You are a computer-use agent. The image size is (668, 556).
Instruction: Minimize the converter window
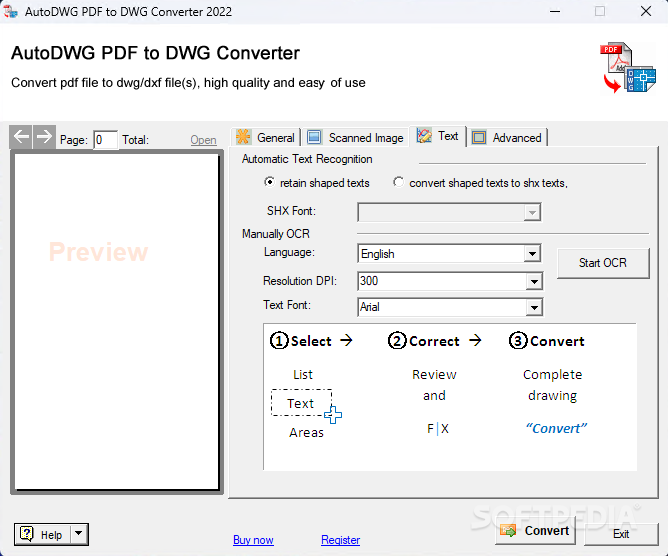click(x=555, y=12)
